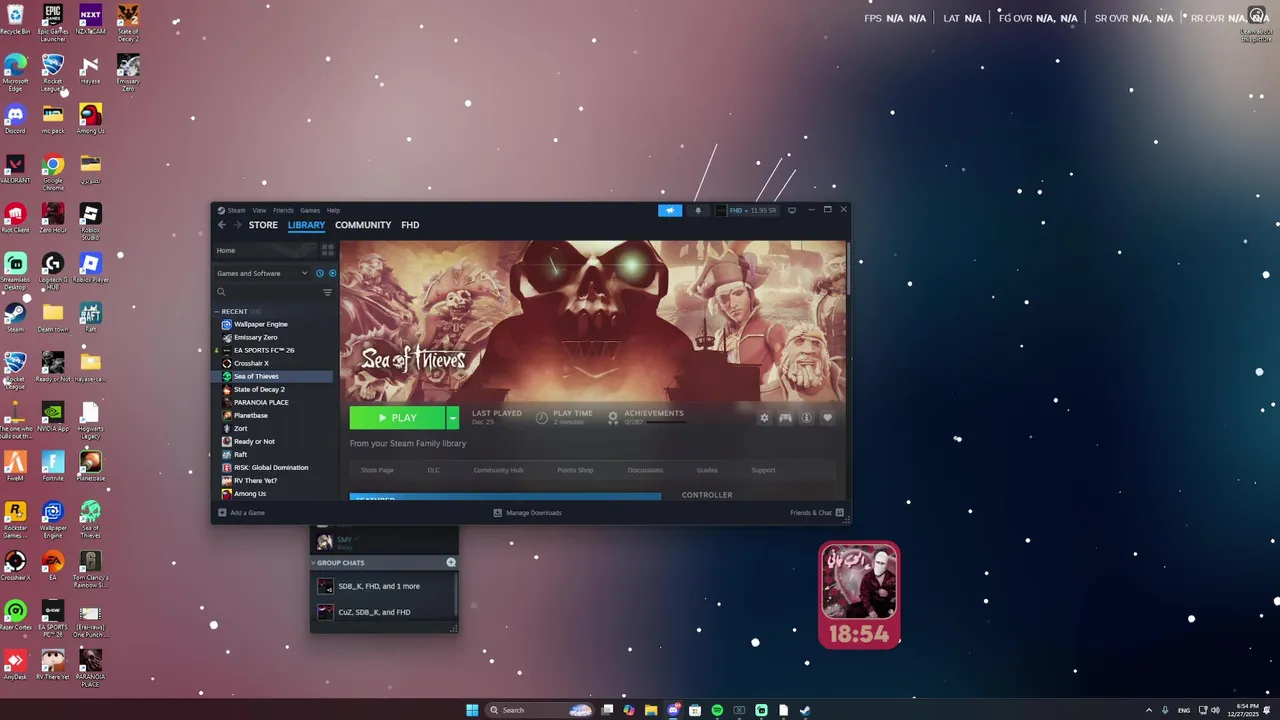Toggle the recent activity clock filter
This screenshot has width=1280, height=720.
point(320,273)
